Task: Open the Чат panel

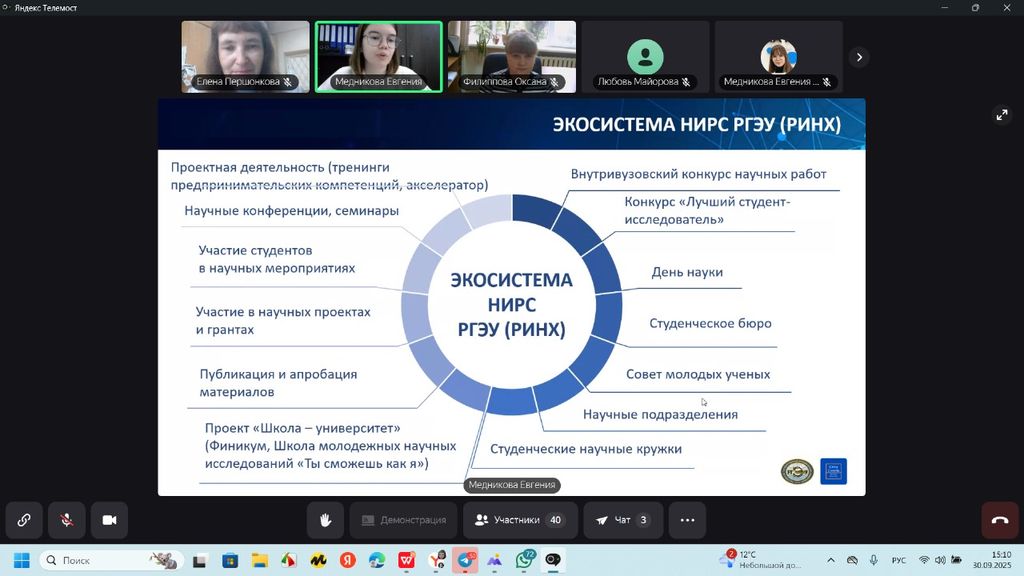Action: click(x=622, y=520)
